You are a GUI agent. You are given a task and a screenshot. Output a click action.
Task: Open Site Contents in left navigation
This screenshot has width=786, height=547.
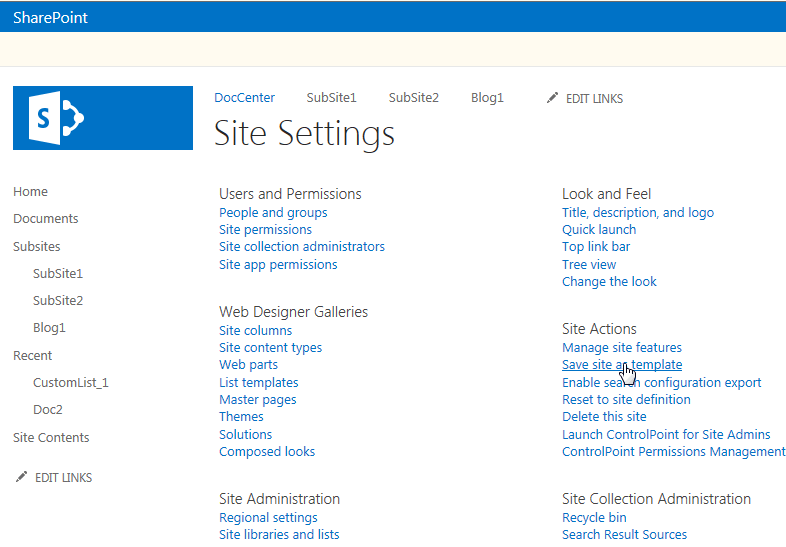51,438
